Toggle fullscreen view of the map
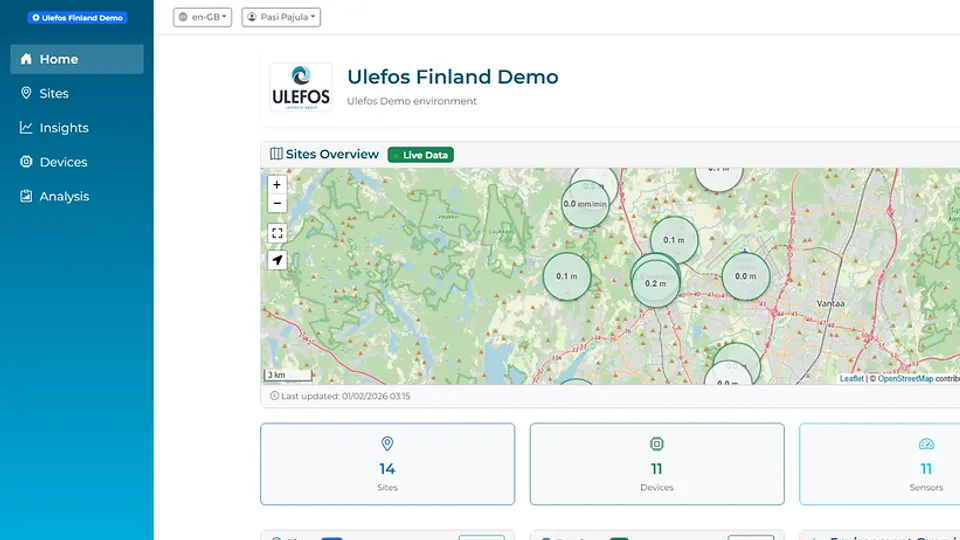The width and height of the screenshot is (960, 540). click(x=277, y=233)
